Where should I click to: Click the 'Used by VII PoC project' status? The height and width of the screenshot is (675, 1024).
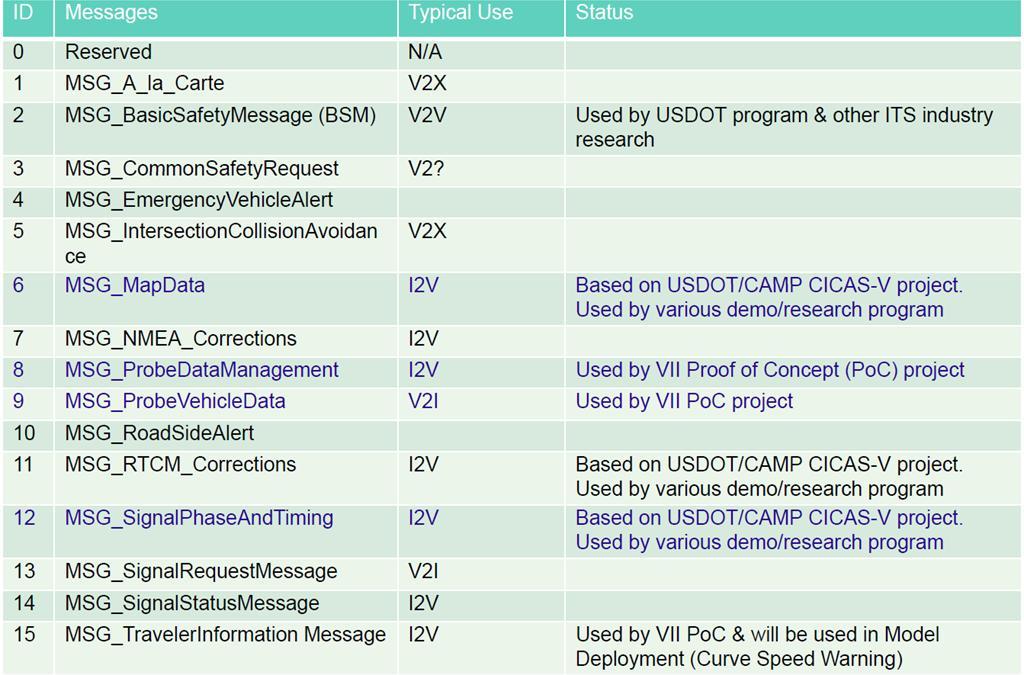[684, 401]
